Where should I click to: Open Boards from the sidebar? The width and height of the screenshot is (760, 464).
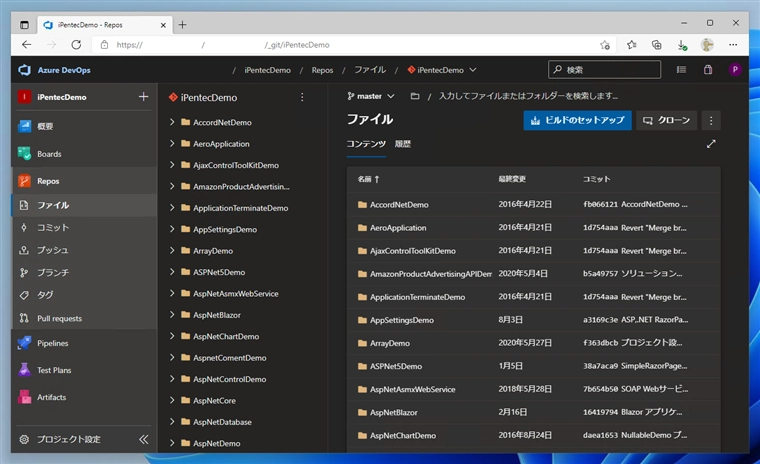click(x=49, y=154)
